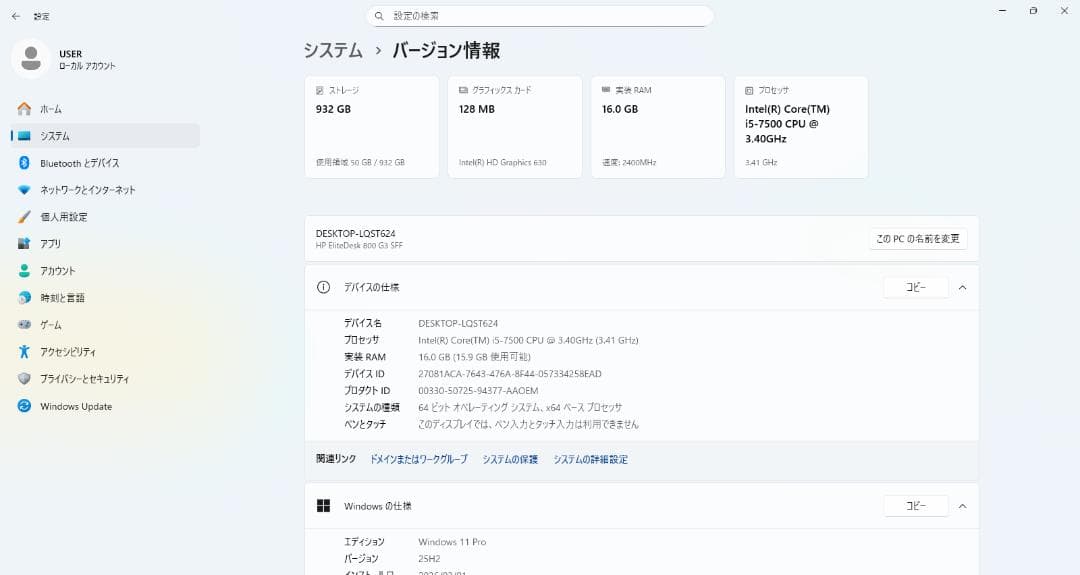Open the ストレージ 932 GB card

click(372, 127)
